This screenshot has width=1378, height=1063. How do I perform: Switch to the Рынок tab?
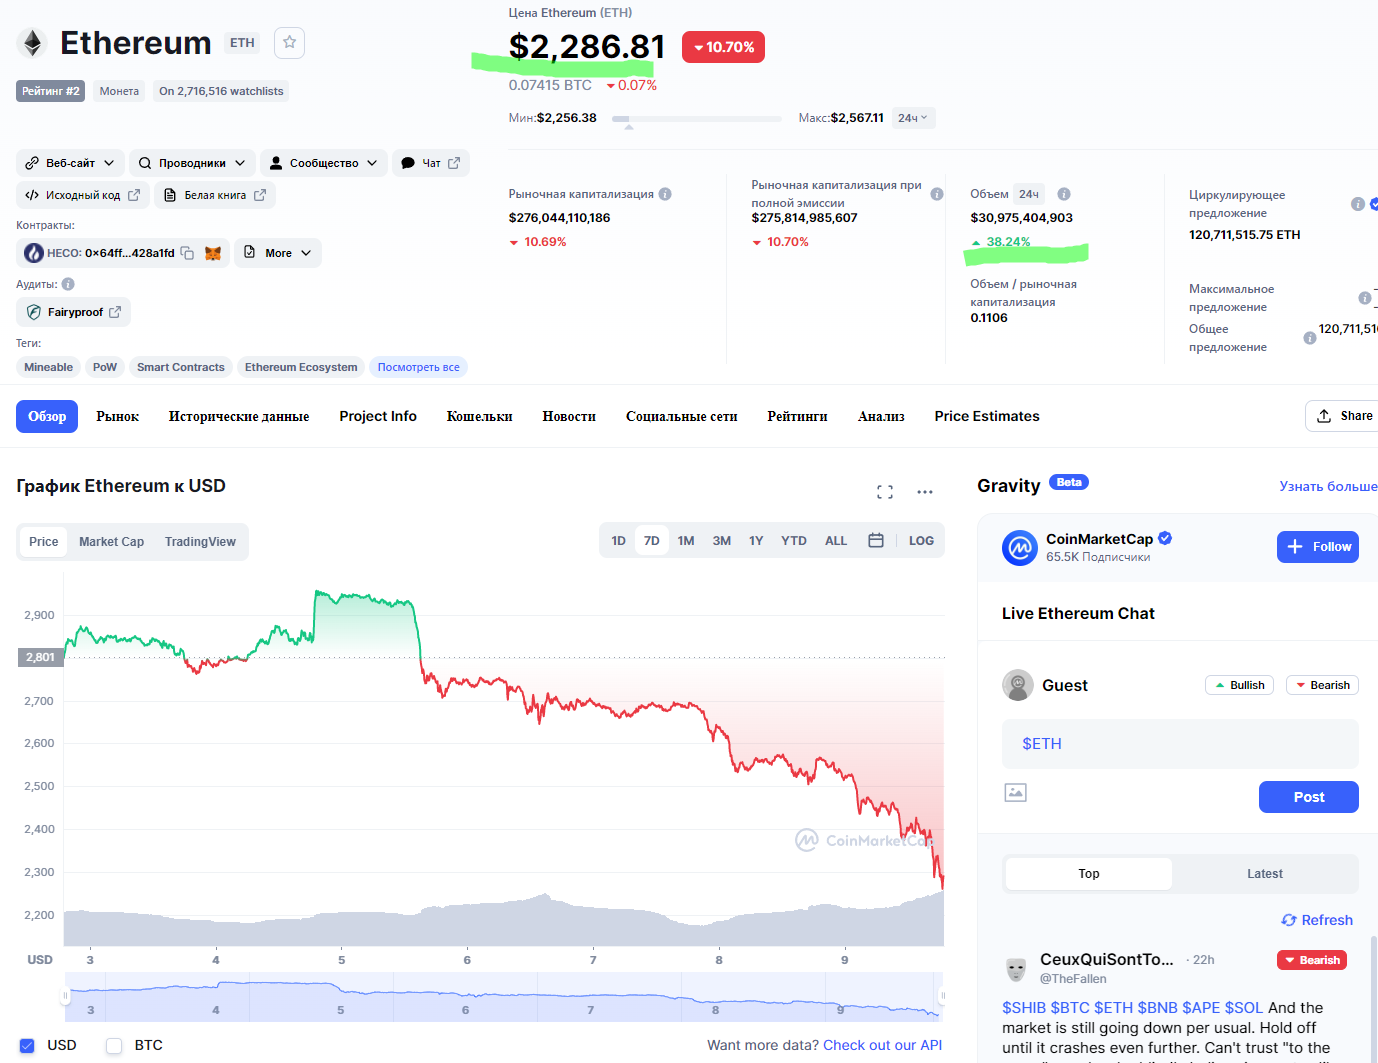(x=118, y=416)
